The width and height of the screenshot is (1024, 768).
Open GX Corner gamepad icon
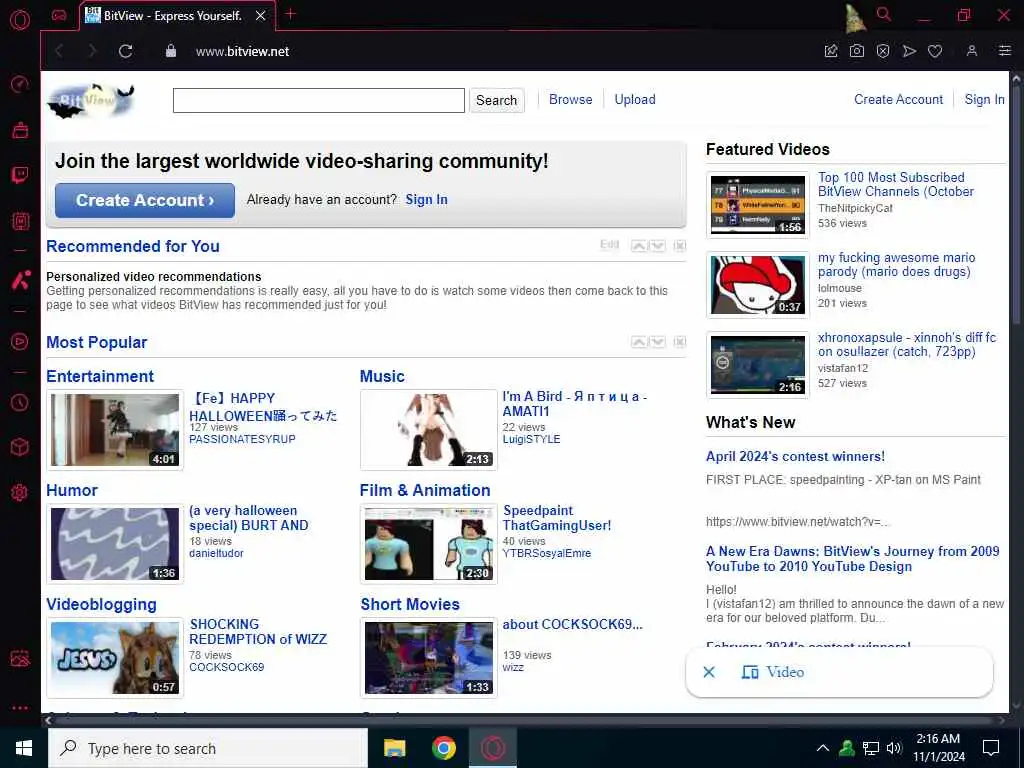(59, 15)
